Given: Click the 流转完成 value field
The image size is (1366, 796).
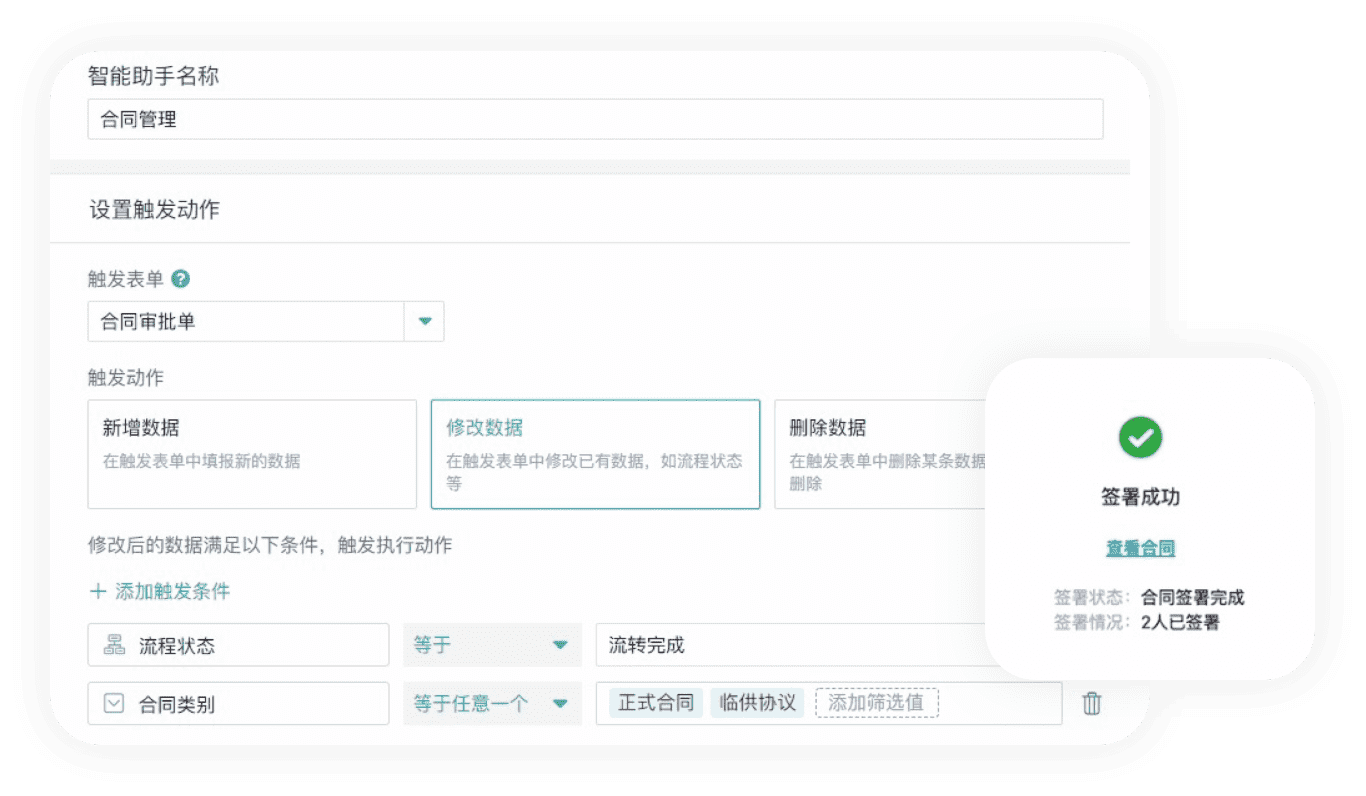Looking at the screenshot, I should pos(790,645).
